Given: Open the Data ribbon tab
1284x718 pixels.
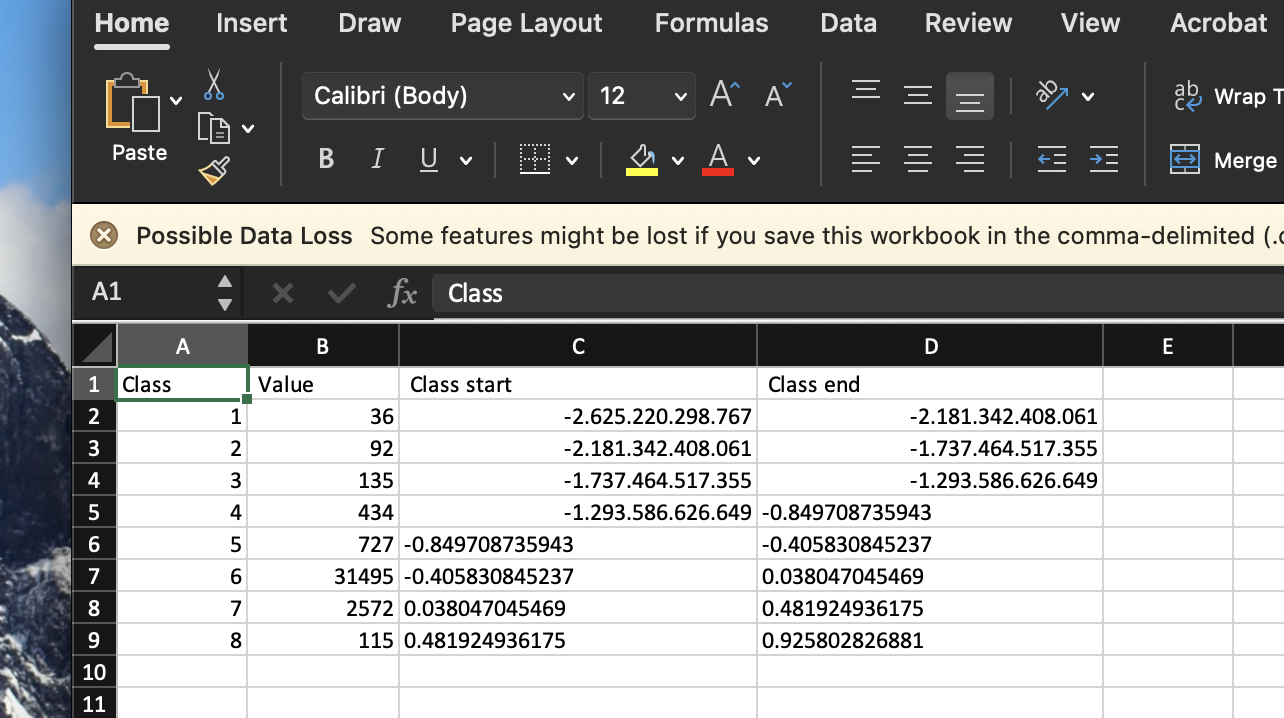Looking at the screenshot, I should pos(848,23).
